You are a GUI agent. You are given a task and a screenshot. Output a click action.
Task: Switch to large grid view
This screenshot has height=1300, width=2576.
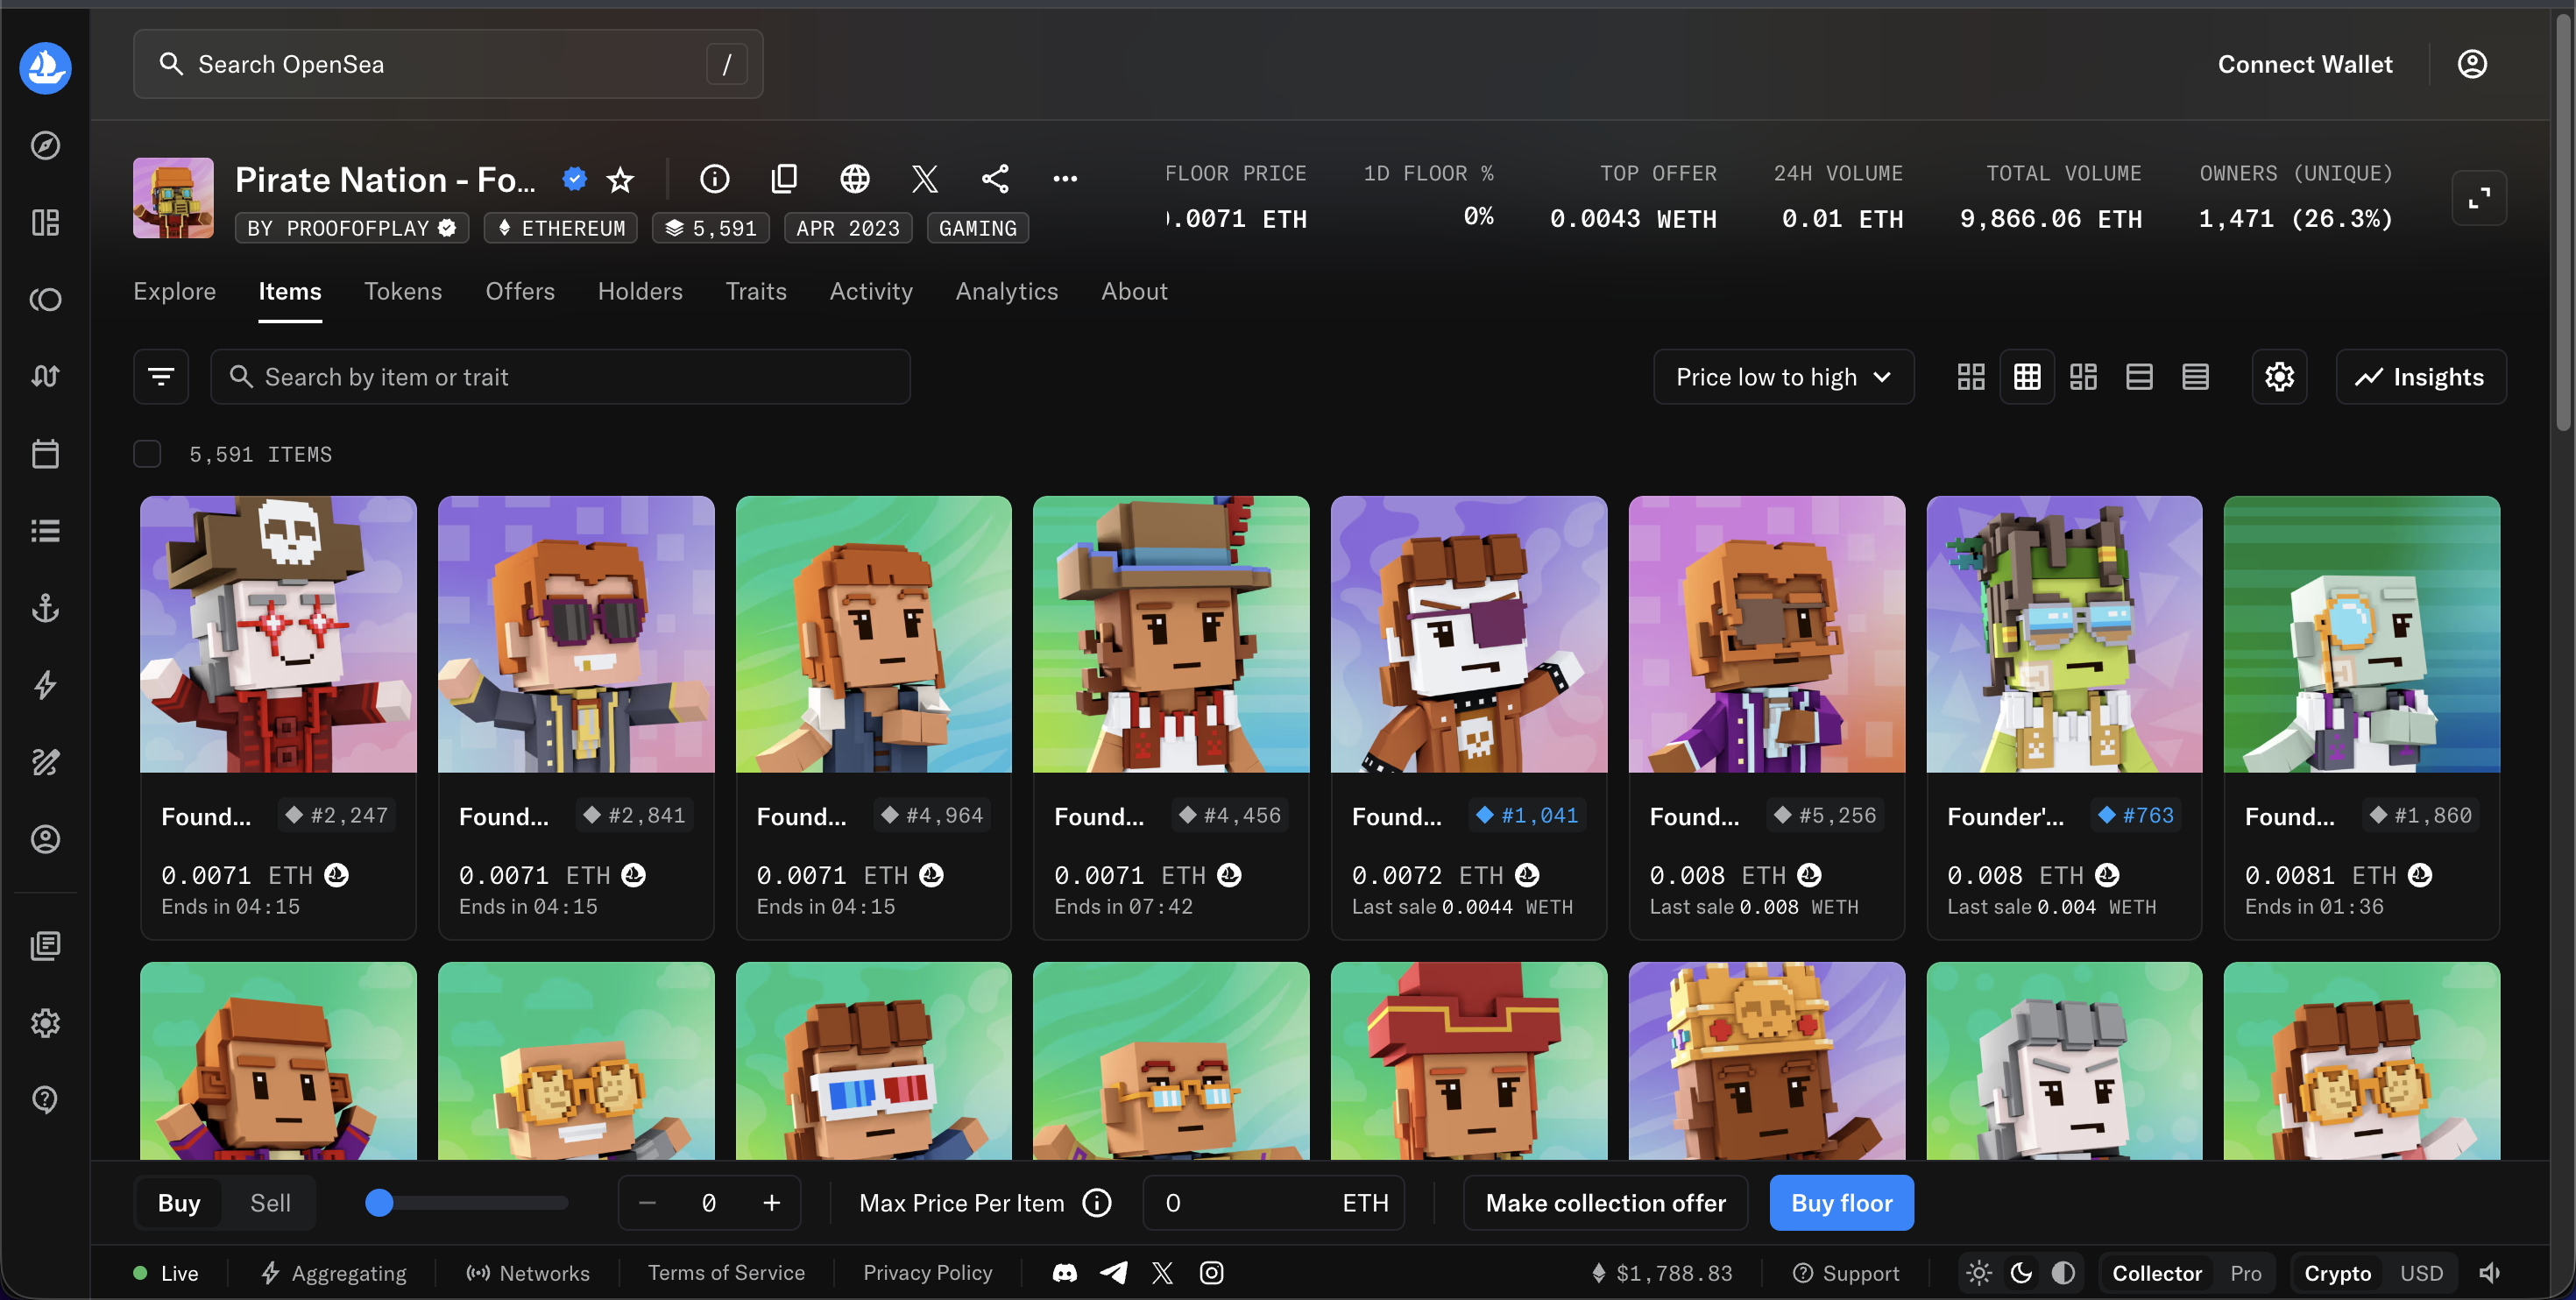[1971, 377]
